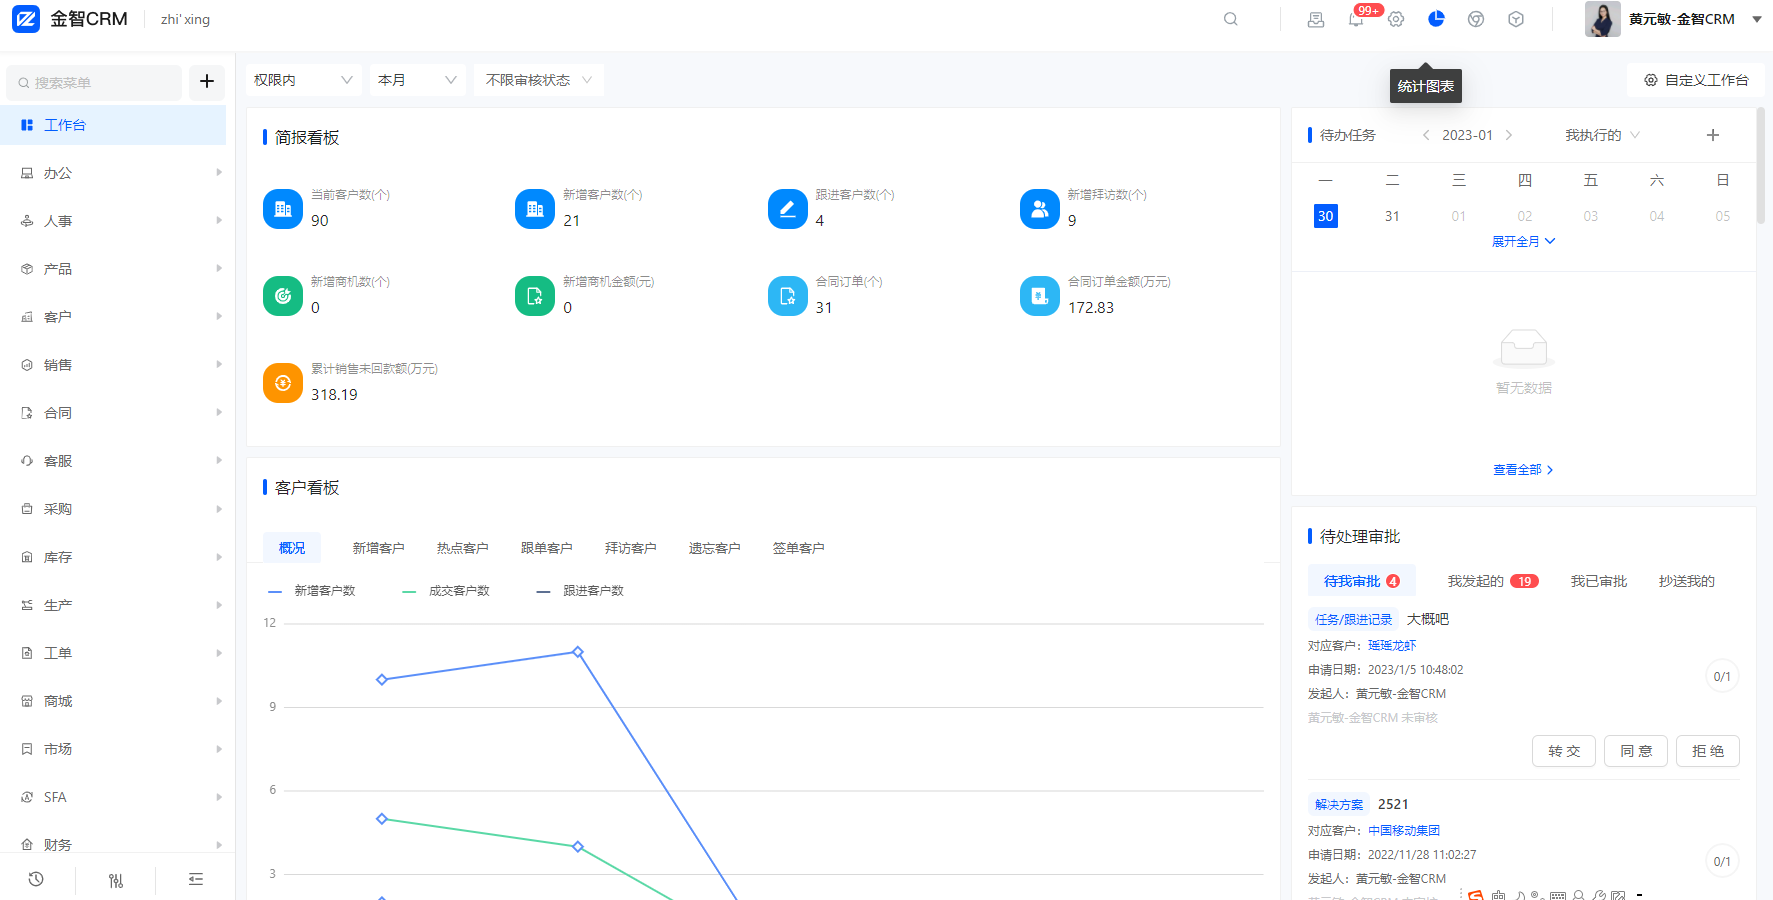Open the sliders settings icon at sidebar bottom
Screen dimensions: 1773x900
point(116,880)
